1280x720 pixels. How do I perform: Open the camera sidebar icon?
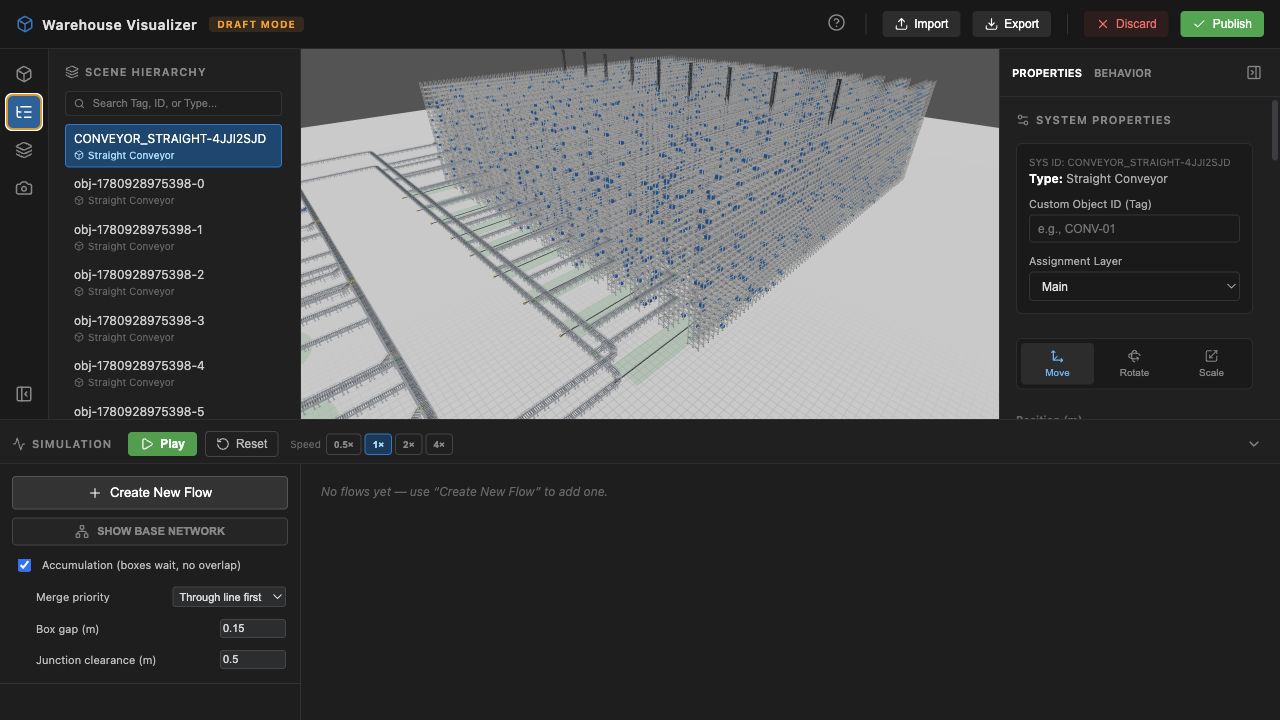(24, 188)
